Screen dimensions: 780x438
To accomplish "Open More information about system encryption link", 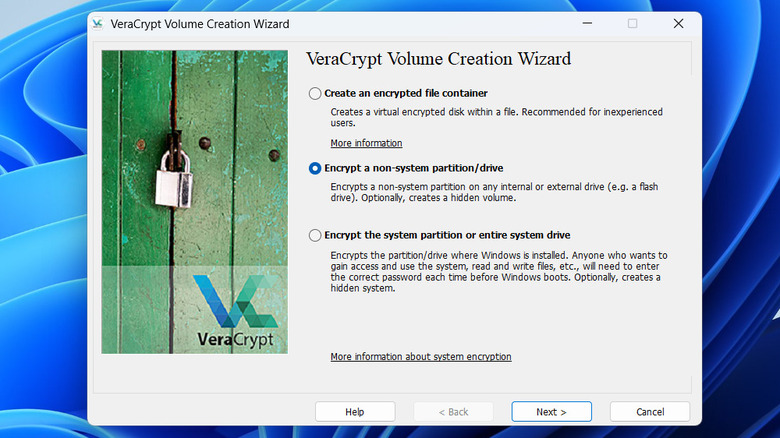I will pyautogui.click(x=421, y=357).
